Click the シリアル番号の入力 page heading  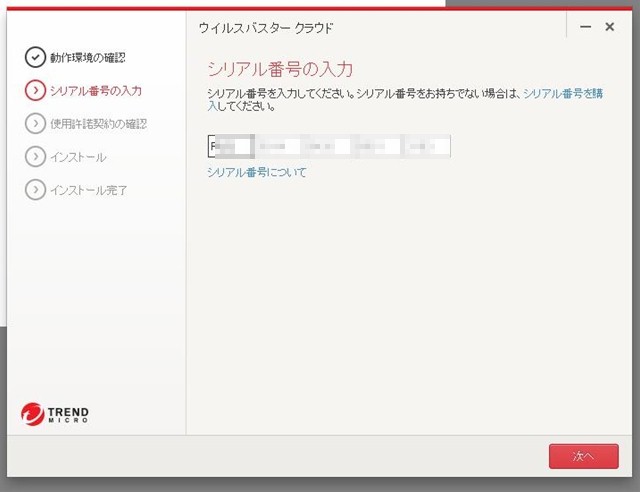coord(280,69)
